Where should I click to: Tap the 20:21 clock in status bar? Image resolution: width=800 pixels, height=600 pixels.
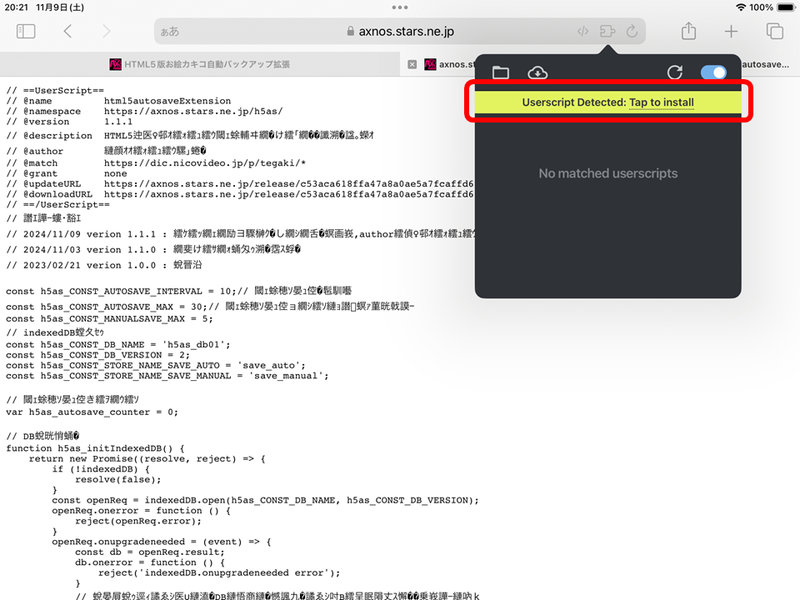(x=16, y=7)
